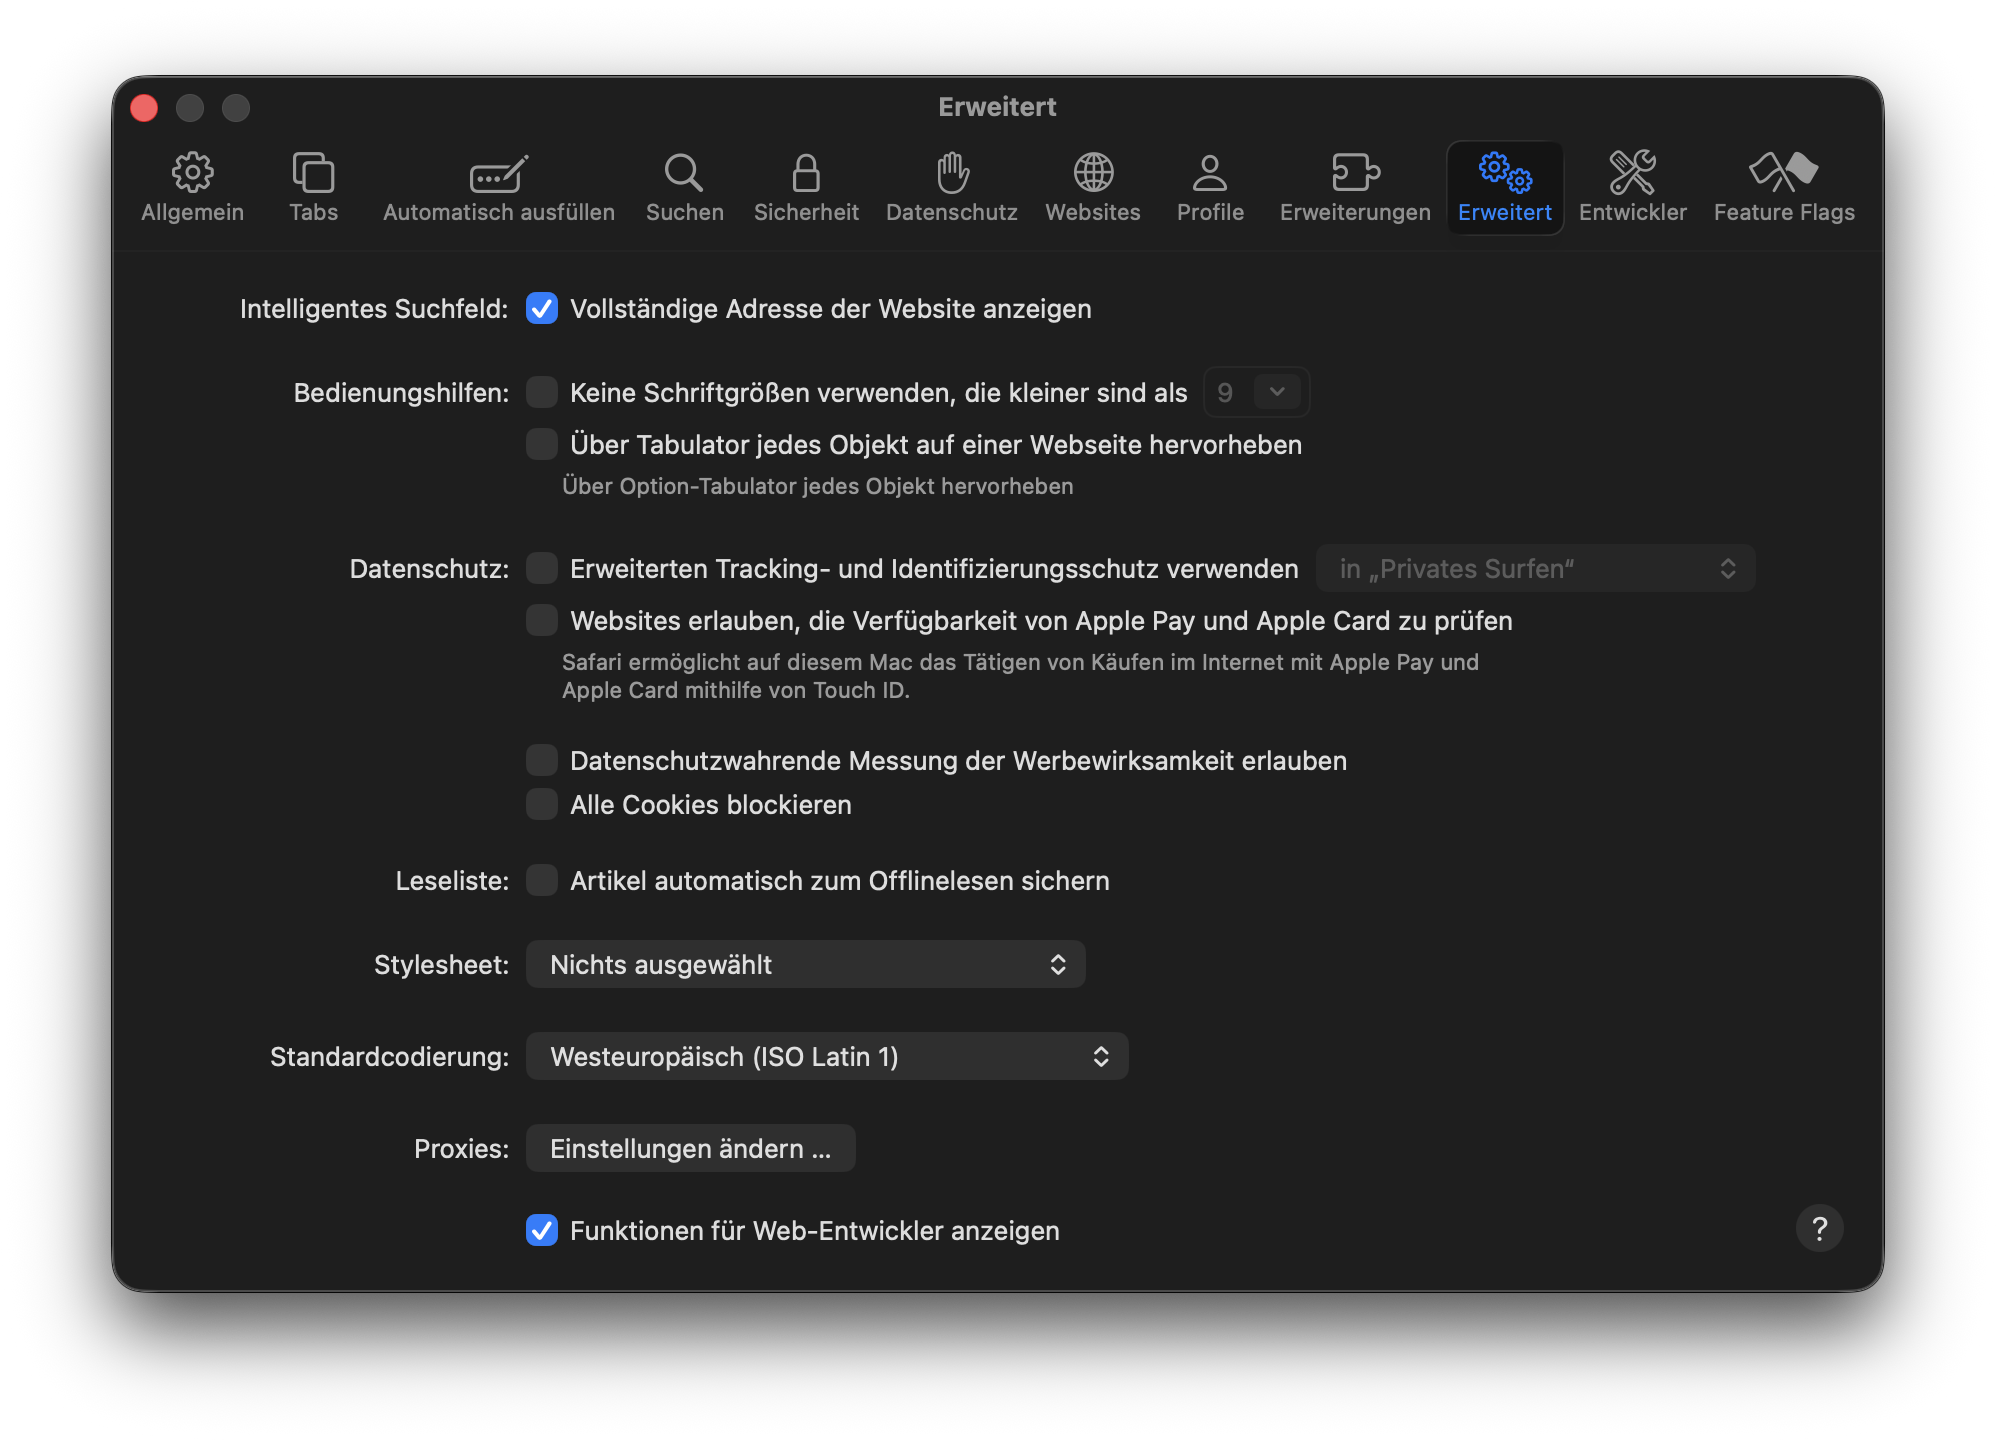
Task: Enable Alle Cookies blockieren checkbox
Action: point(542,805)
